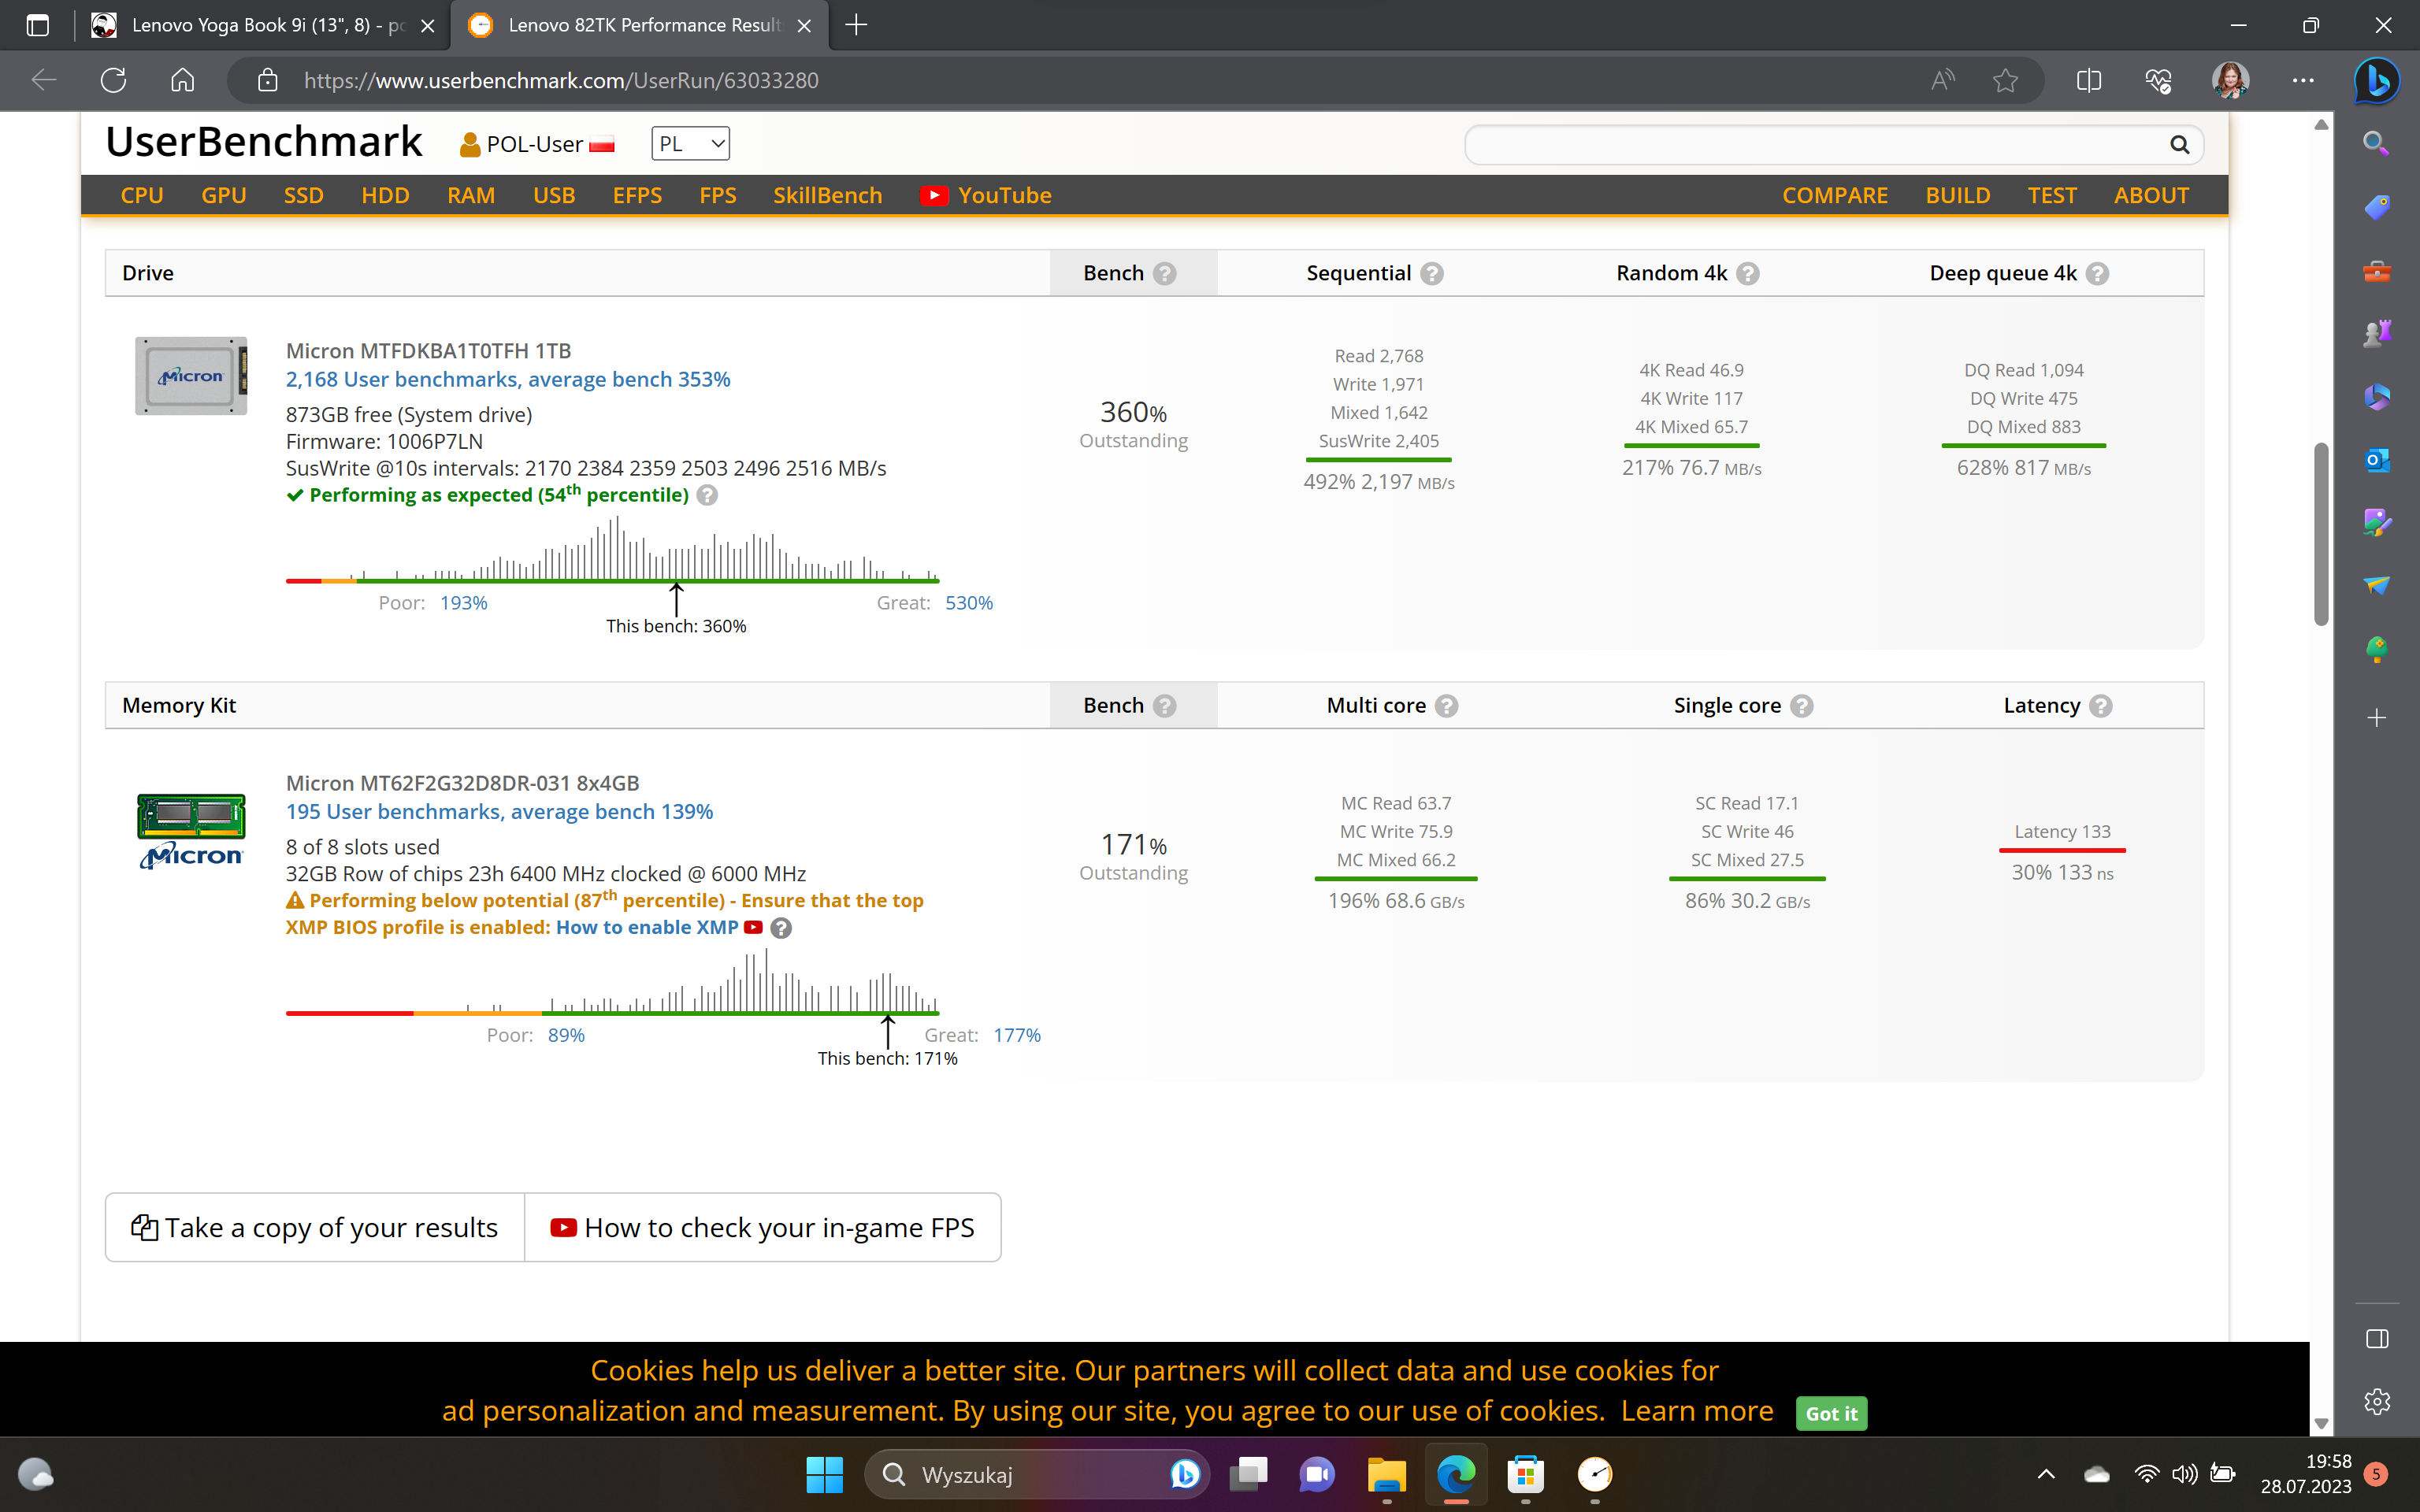Toggle the read aloud icon in address bar

tap(1942, 80)
